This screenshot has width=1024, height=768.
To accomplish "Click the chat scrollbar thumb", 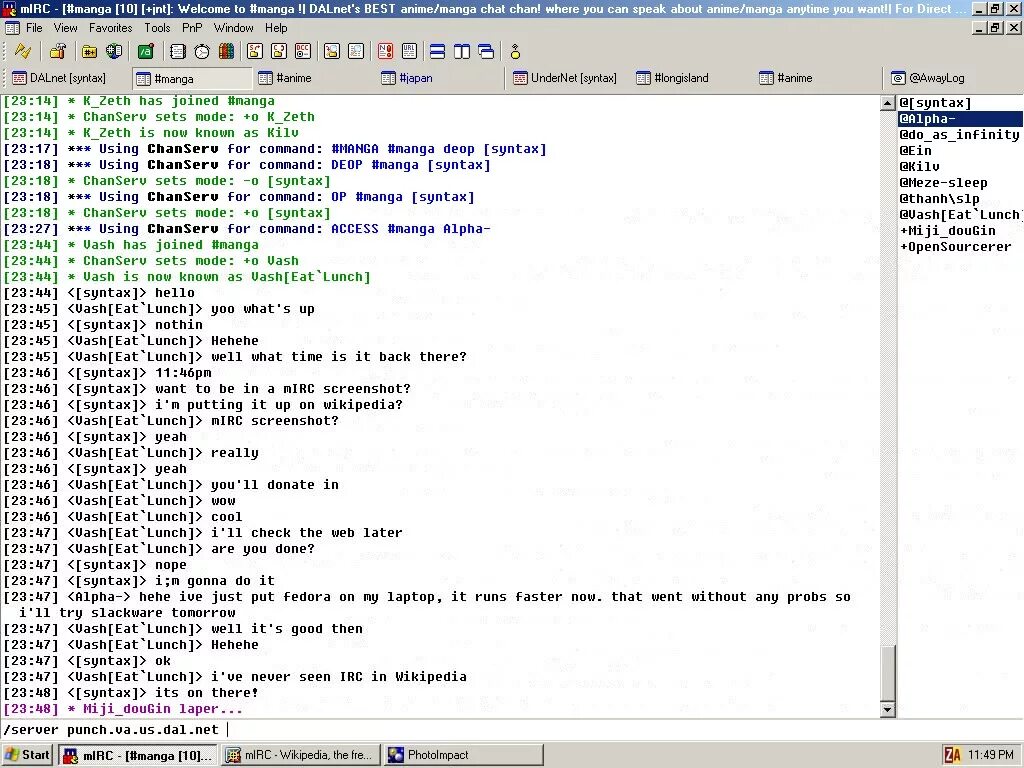I will tap(887, 673).
